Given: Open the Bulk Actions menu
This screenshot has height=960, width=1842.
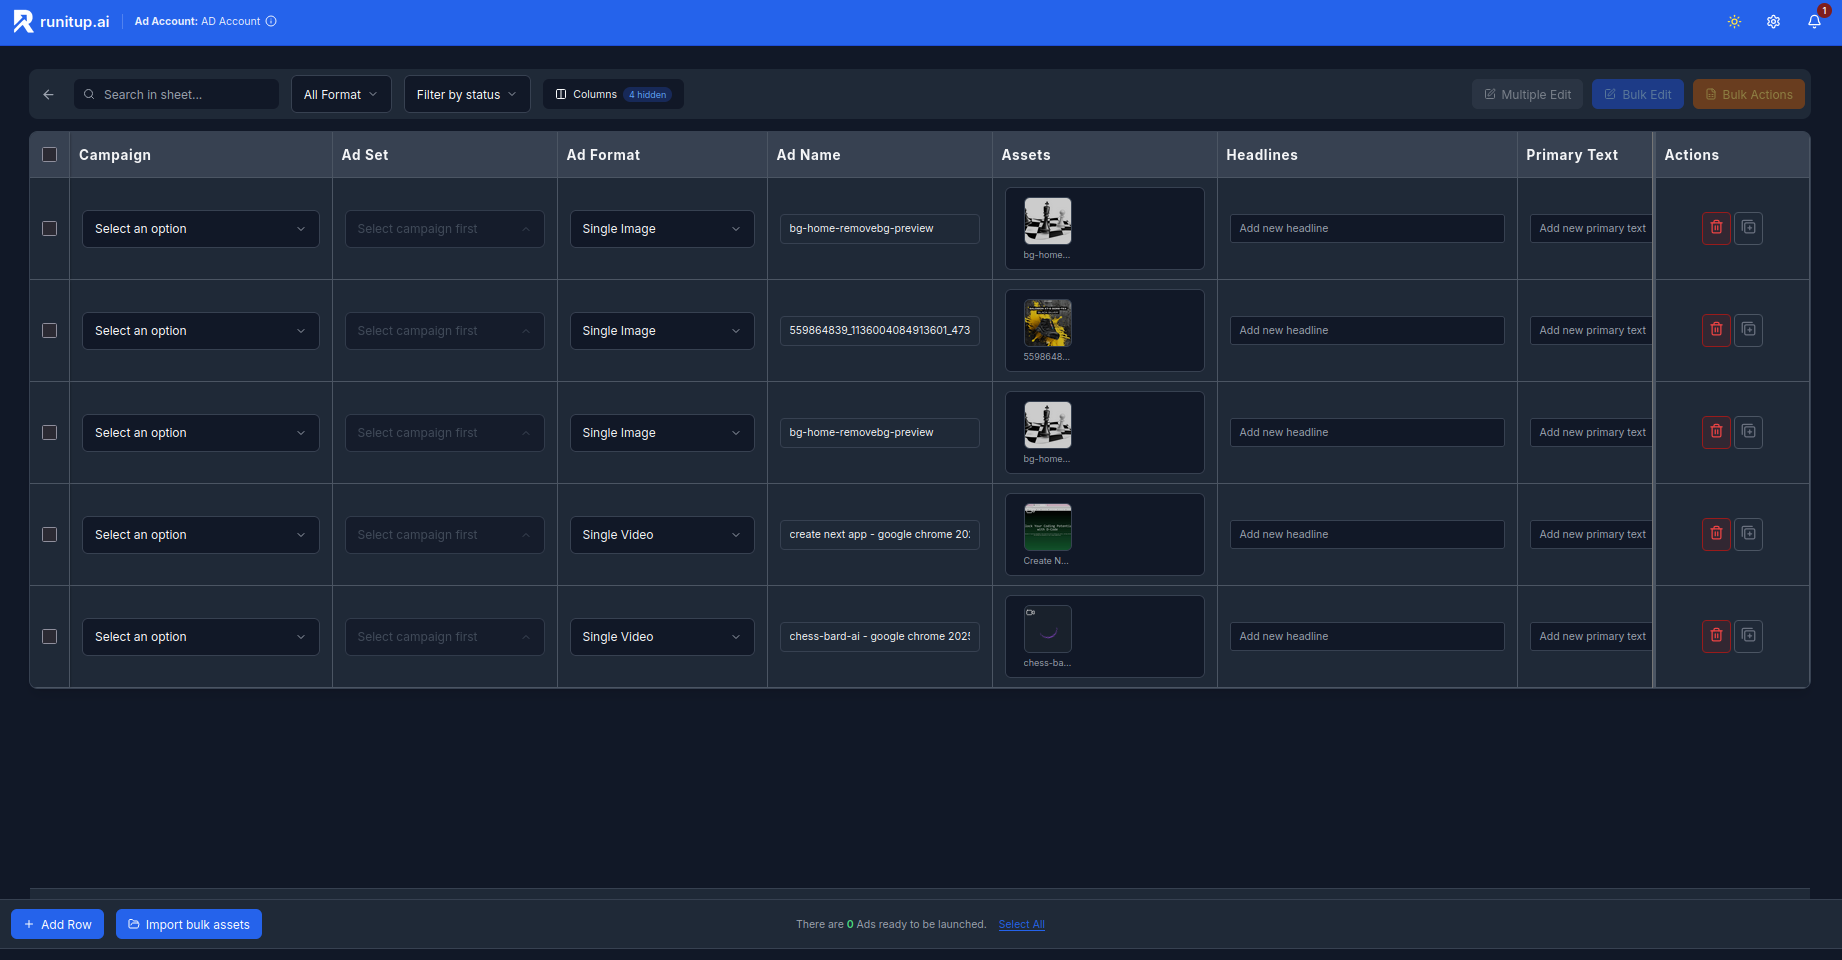Looking at the screenshot, I should 1748,95.
